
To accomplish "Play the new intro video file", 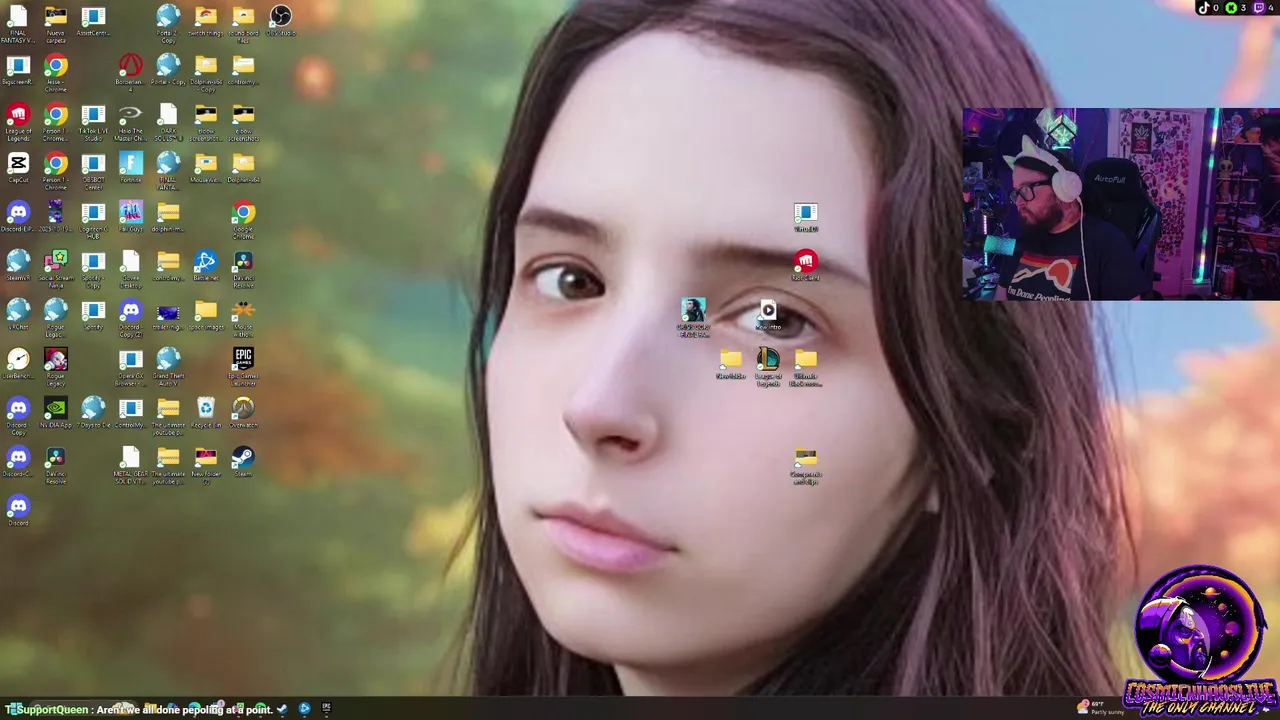I will pos(768,310).
